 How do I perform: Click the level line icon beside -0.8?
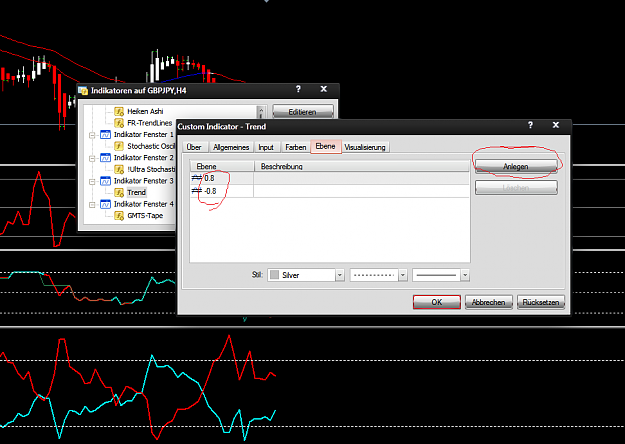tap(197, 191)
